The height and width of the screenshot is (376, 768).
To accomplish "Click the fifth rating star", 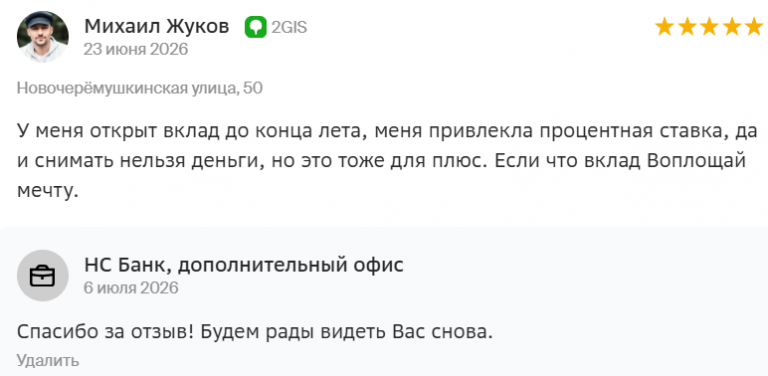I will coord(754,27).
